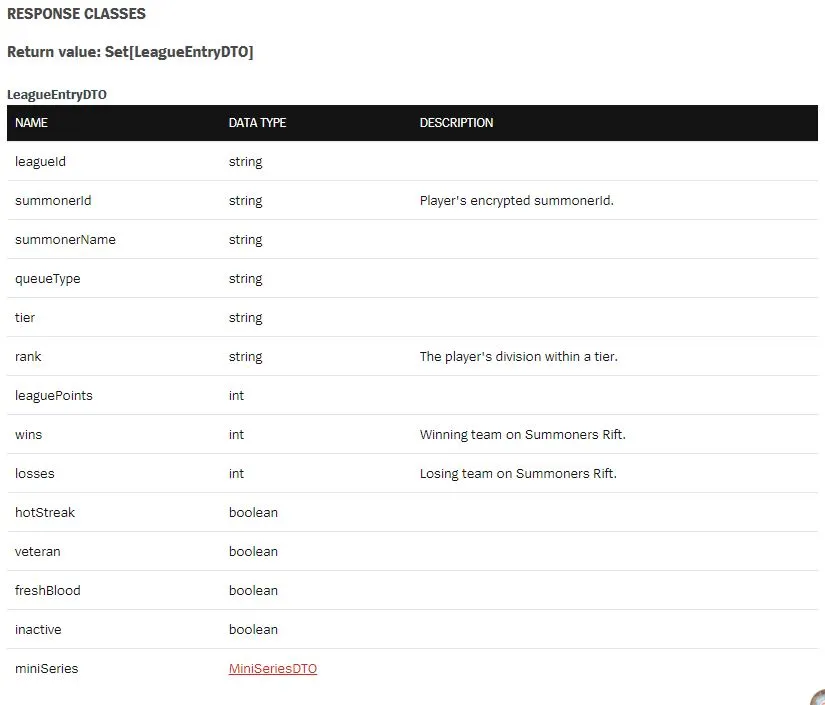825x705 pixels.
Task: Click the Return value Set[LeagueEntryDTO] heading
Action: 130,52
